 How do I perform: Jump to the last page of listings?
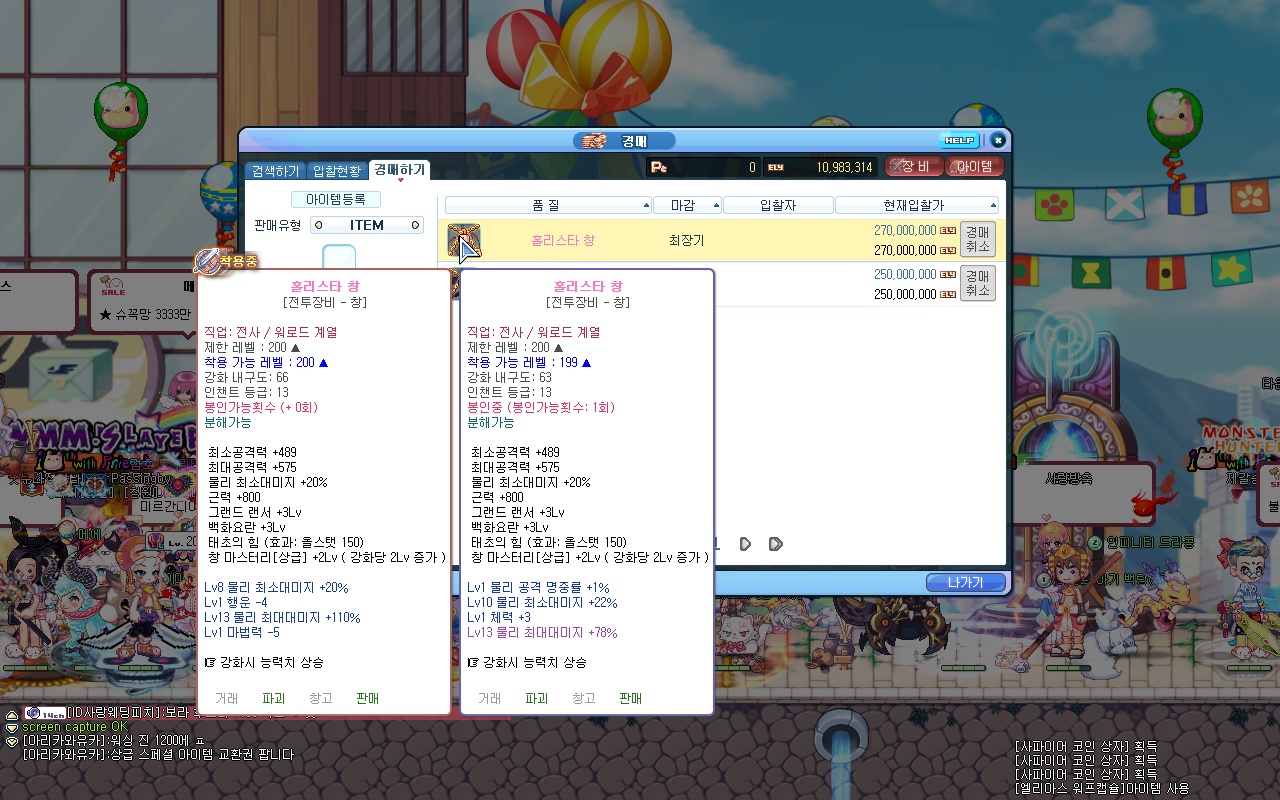(x=775, y=544)
